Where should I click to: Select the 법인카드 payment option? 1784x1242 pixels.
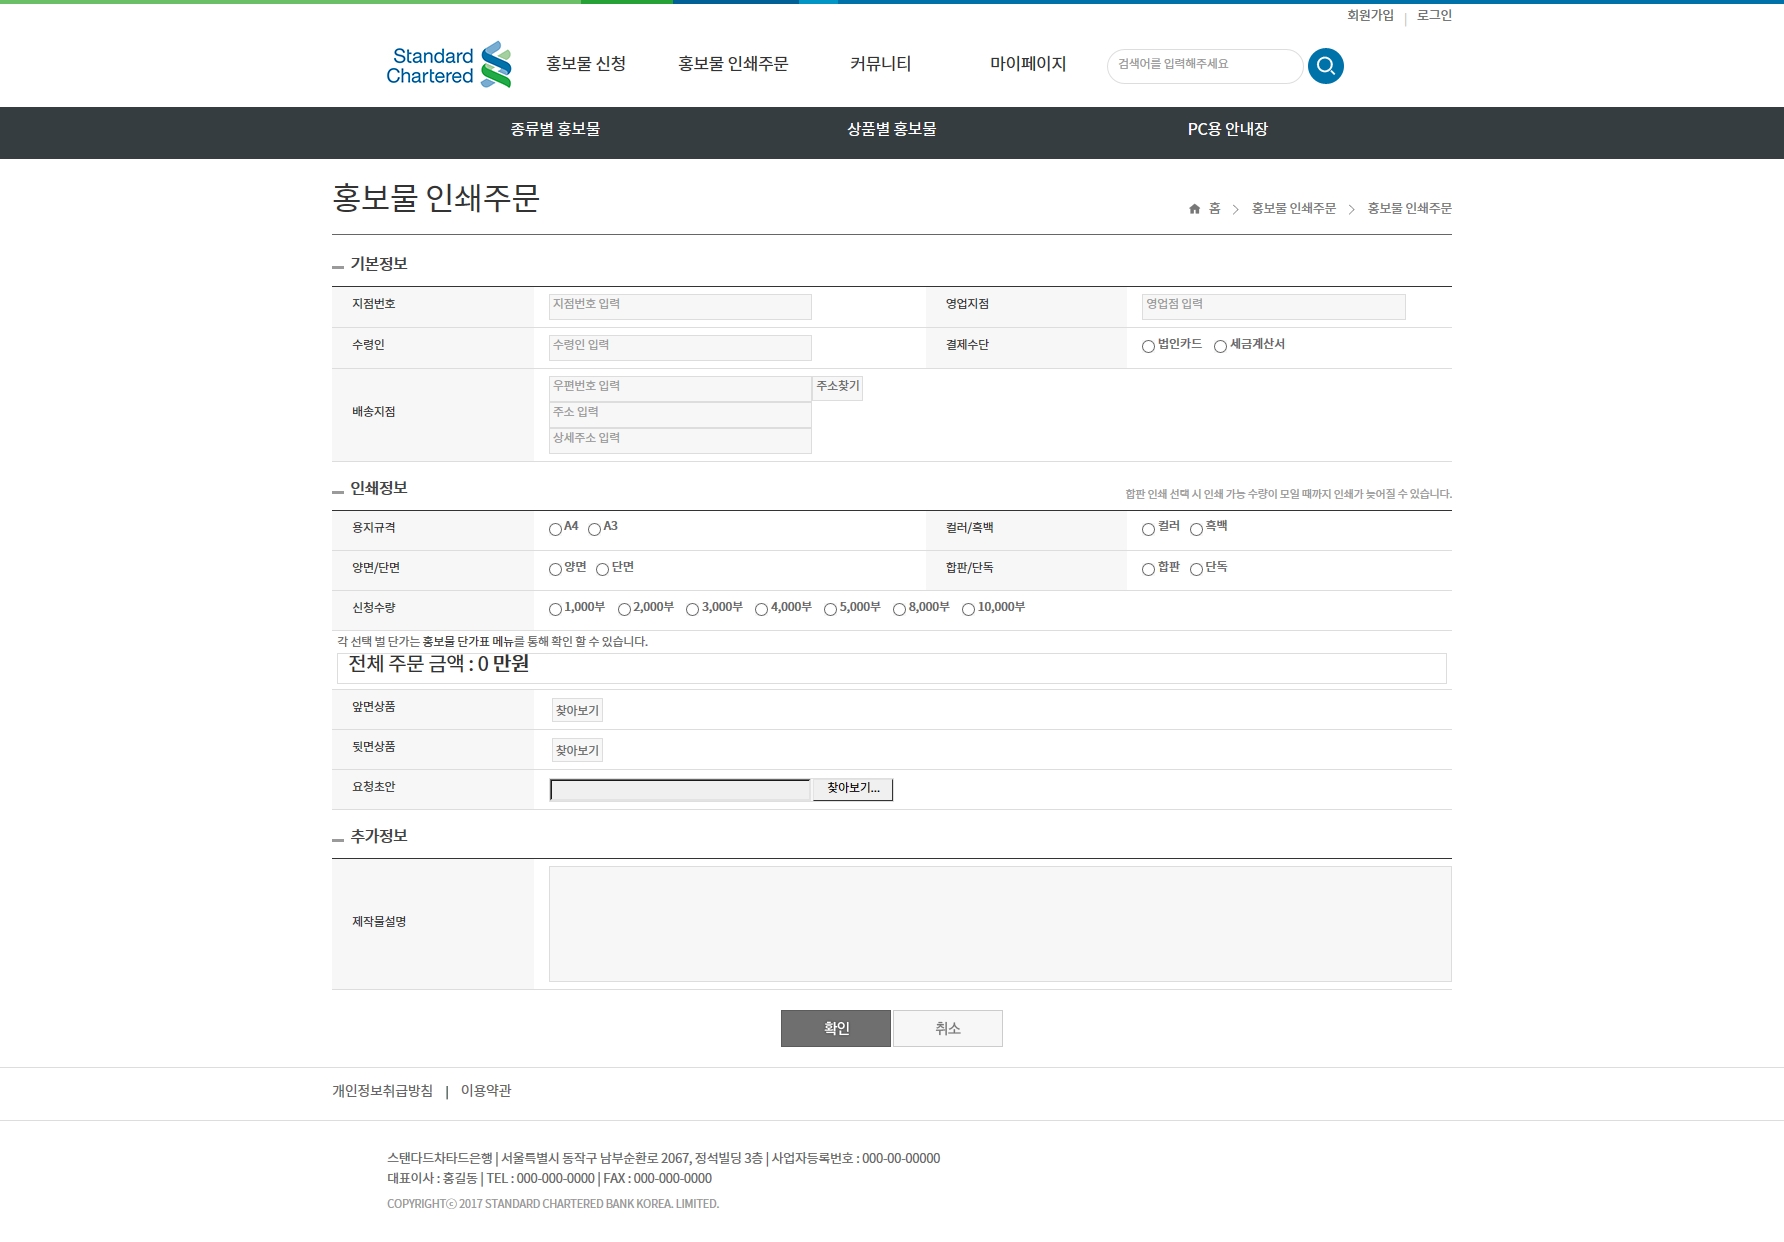1148,346
